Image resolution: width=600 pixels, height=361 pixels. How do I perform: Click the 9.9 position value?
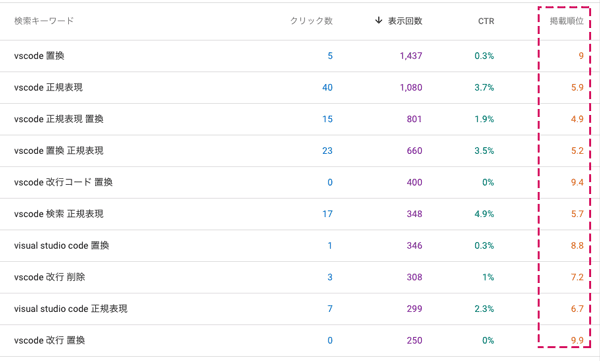point(577,340)
